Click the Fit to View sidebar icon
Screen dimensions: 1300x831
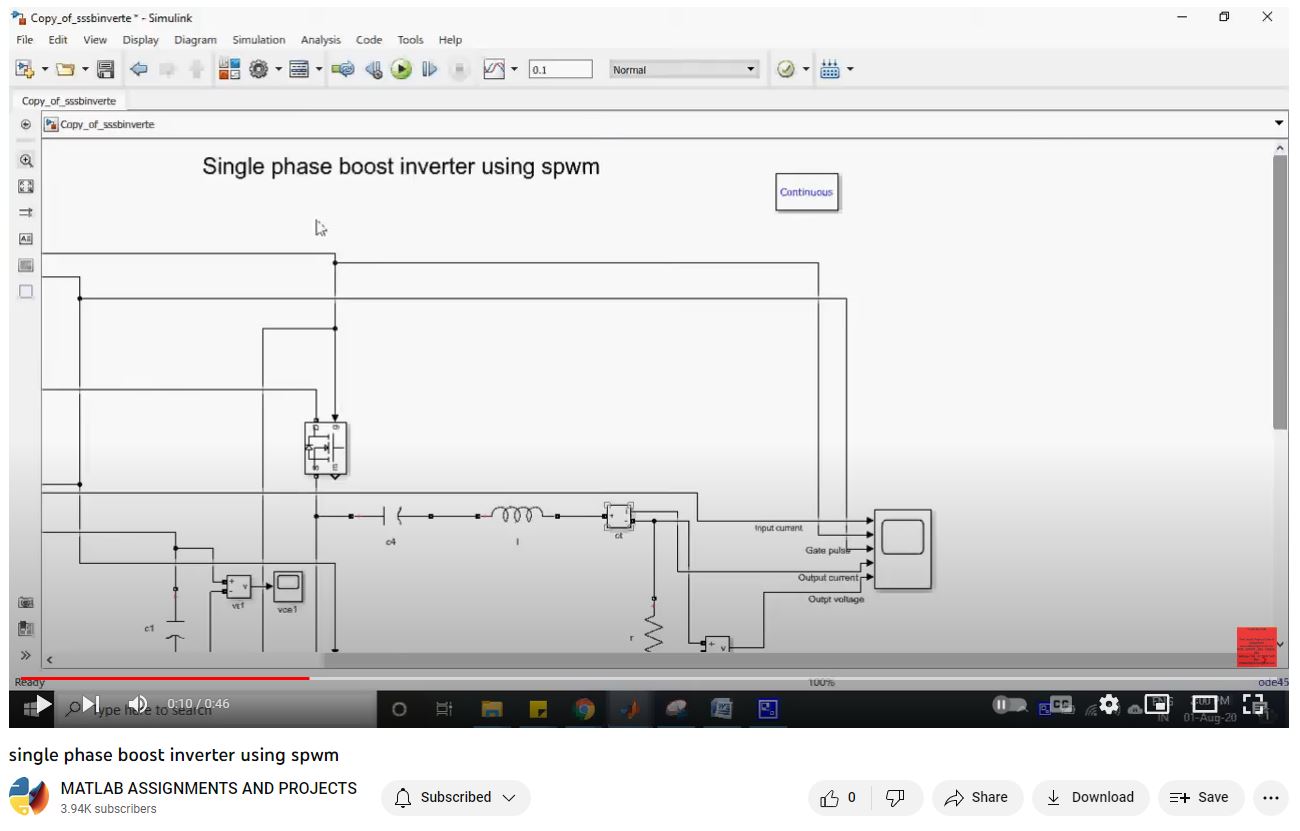click(x=26, y=186)
